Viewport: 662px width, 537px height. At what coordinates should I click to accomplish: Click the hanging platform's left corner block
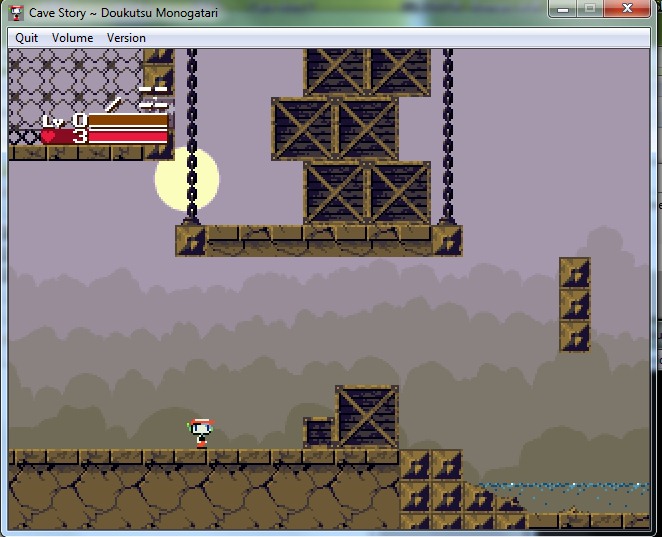click(191, 241)
